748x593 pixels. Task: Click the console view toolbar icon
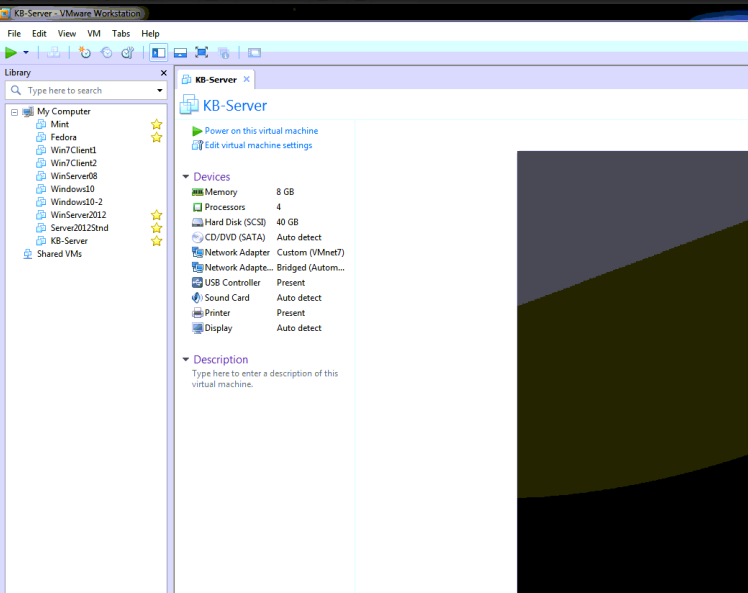(254, 52)
